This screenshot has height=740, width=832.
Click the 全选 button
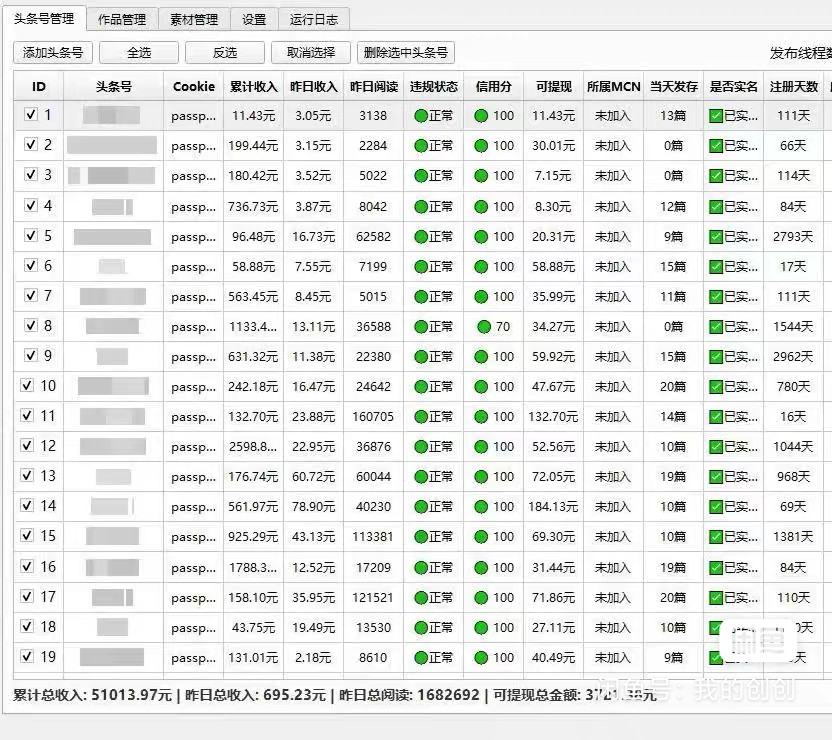coord(139,53)
